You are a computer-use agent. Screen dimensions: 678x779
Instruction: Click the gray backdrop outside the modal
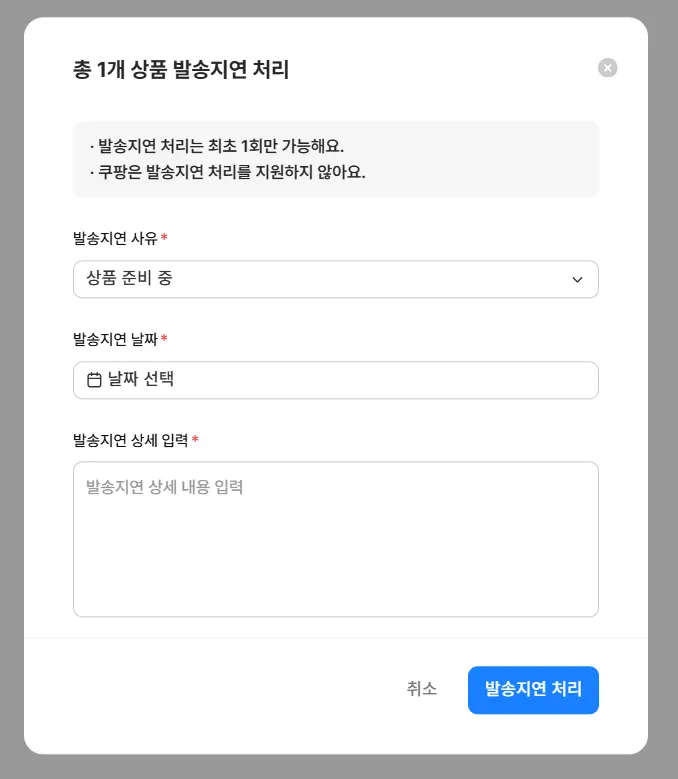pyautogui.click(x=10, y=400)
